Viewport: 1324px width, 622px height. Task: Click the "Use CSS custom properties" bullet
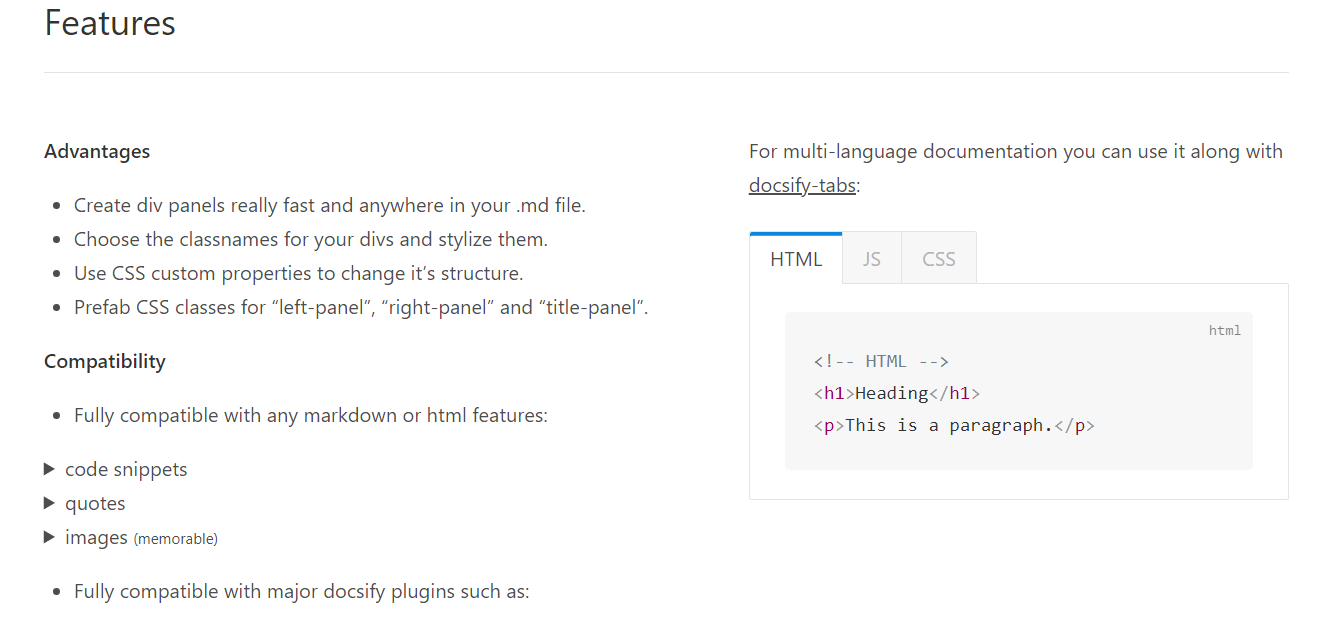[298, 273]
